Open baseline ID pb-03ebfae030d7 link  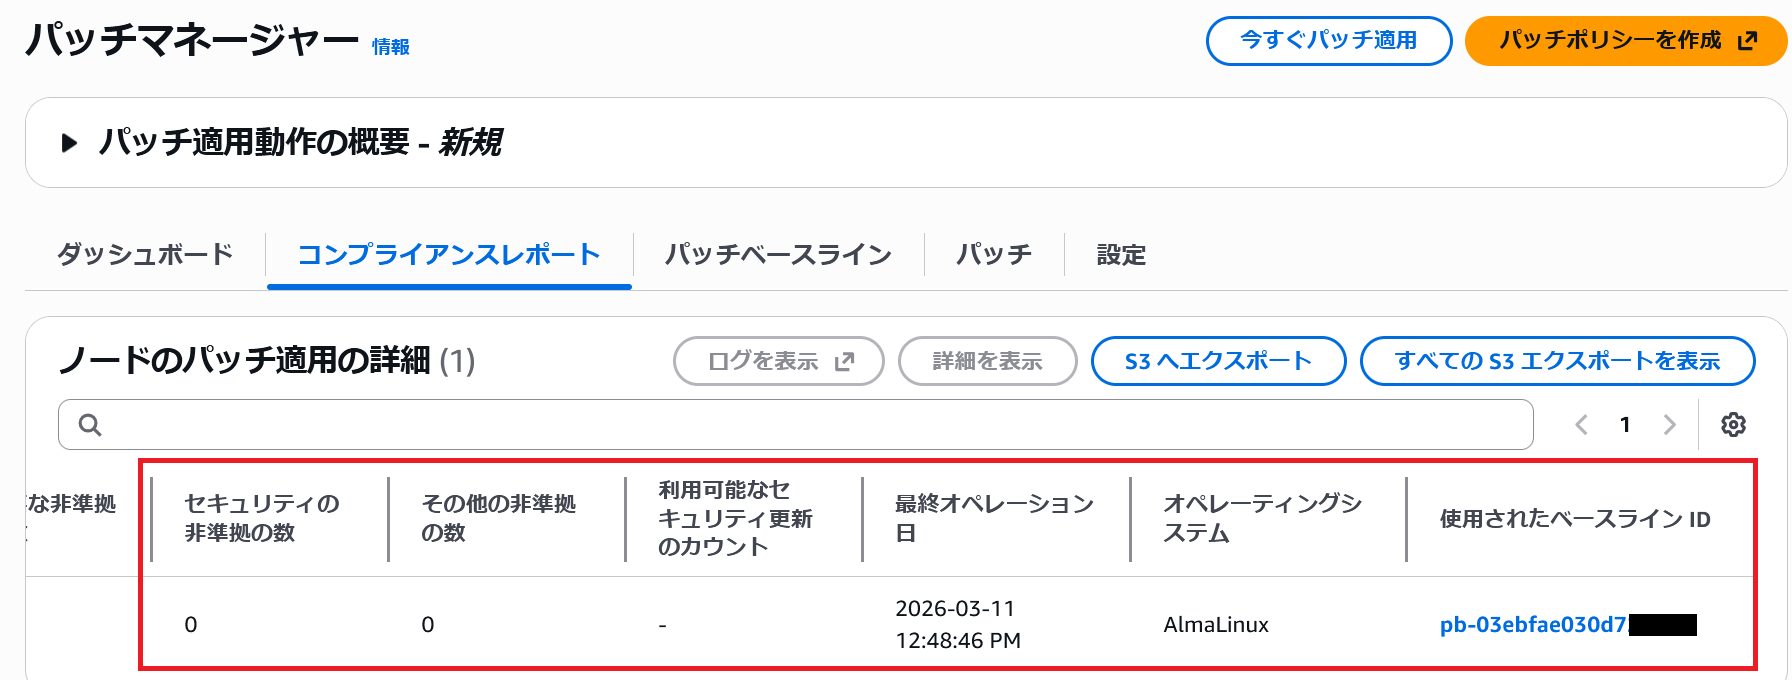[1533, 625]
